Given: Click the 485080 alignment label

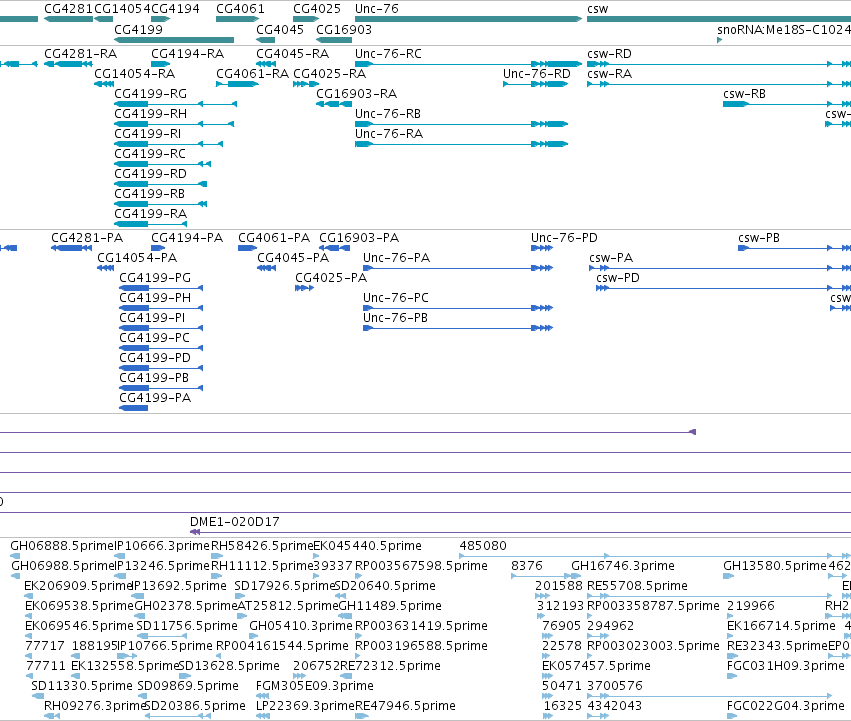Looking at the screenshot, I should [x=483, y=546].
